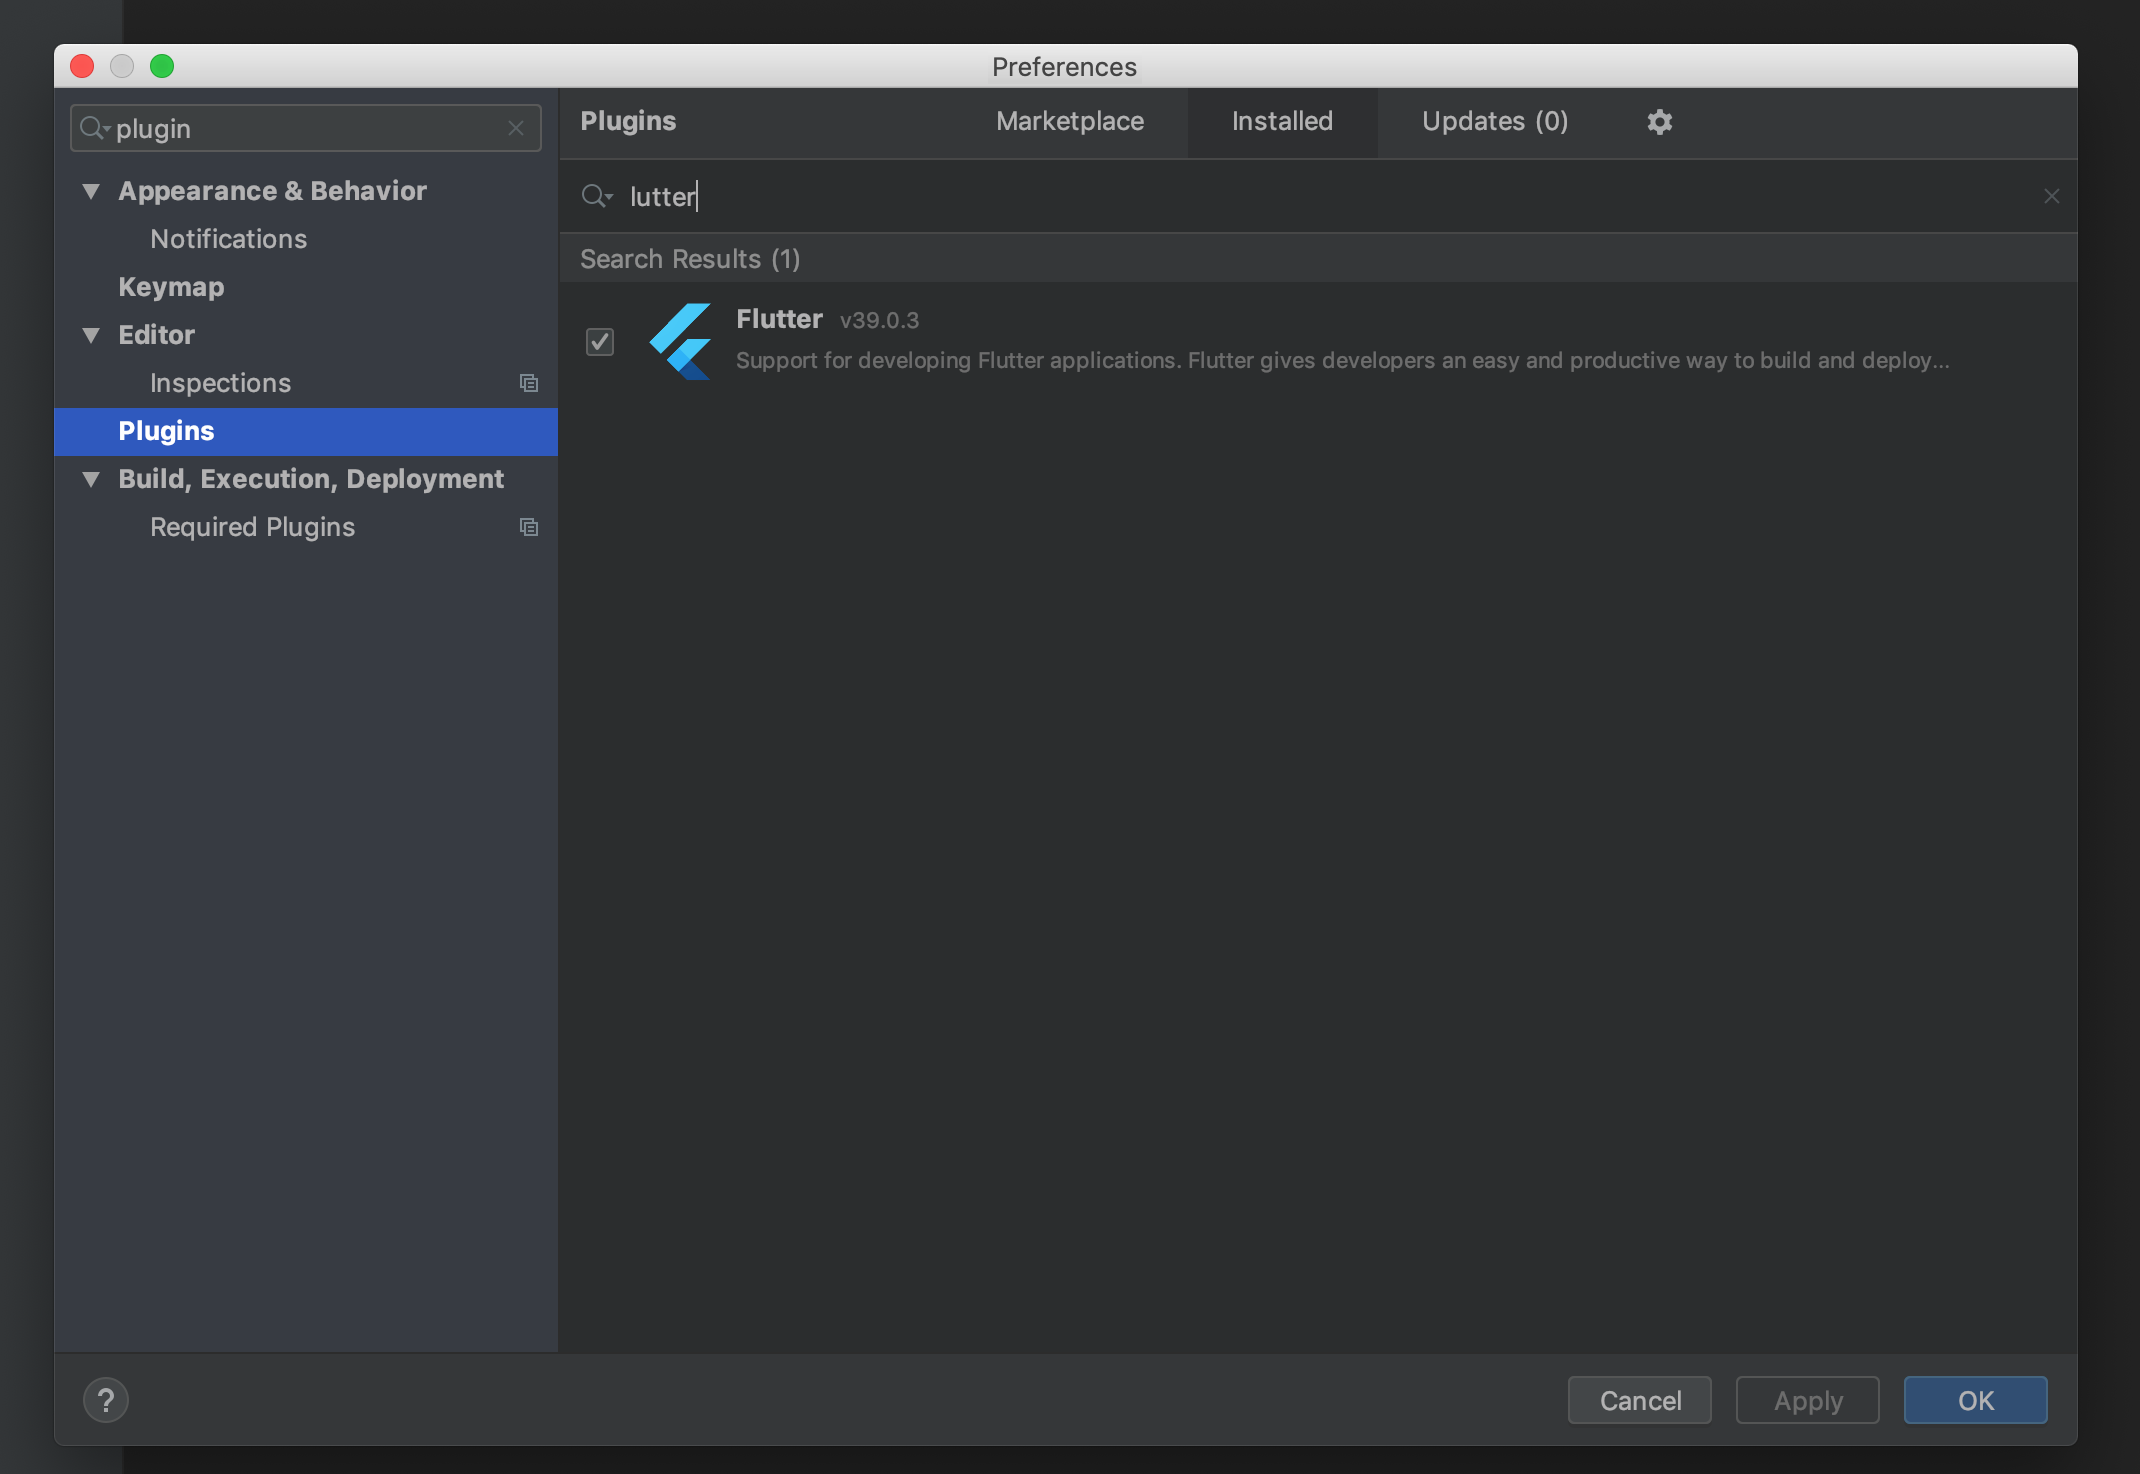
Task: Confirm with the OK button
Action: (x=1976, y=1400)
